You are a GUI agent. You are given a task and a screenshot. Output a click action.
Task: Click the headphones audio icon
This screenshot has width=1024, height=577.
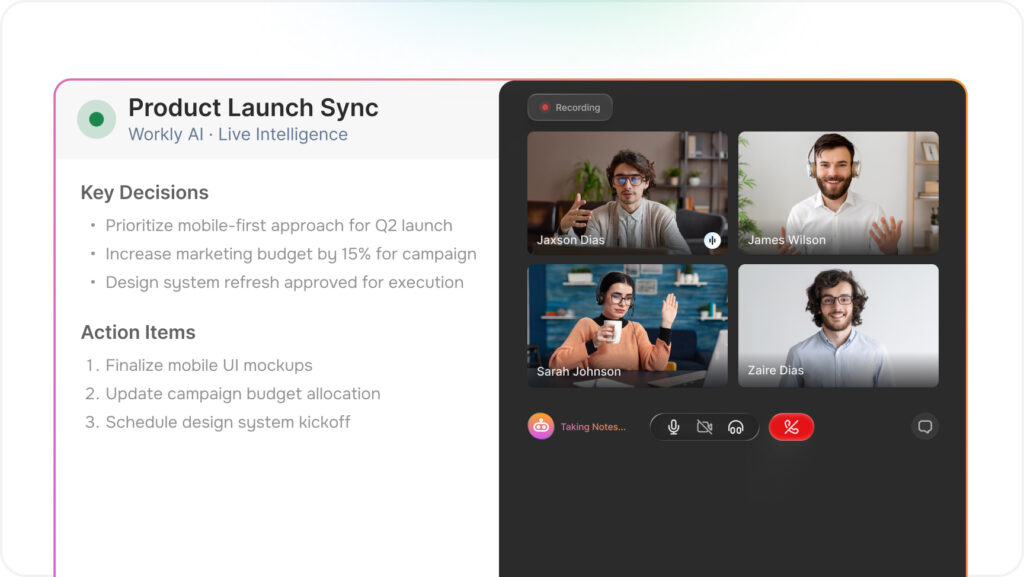736,427
